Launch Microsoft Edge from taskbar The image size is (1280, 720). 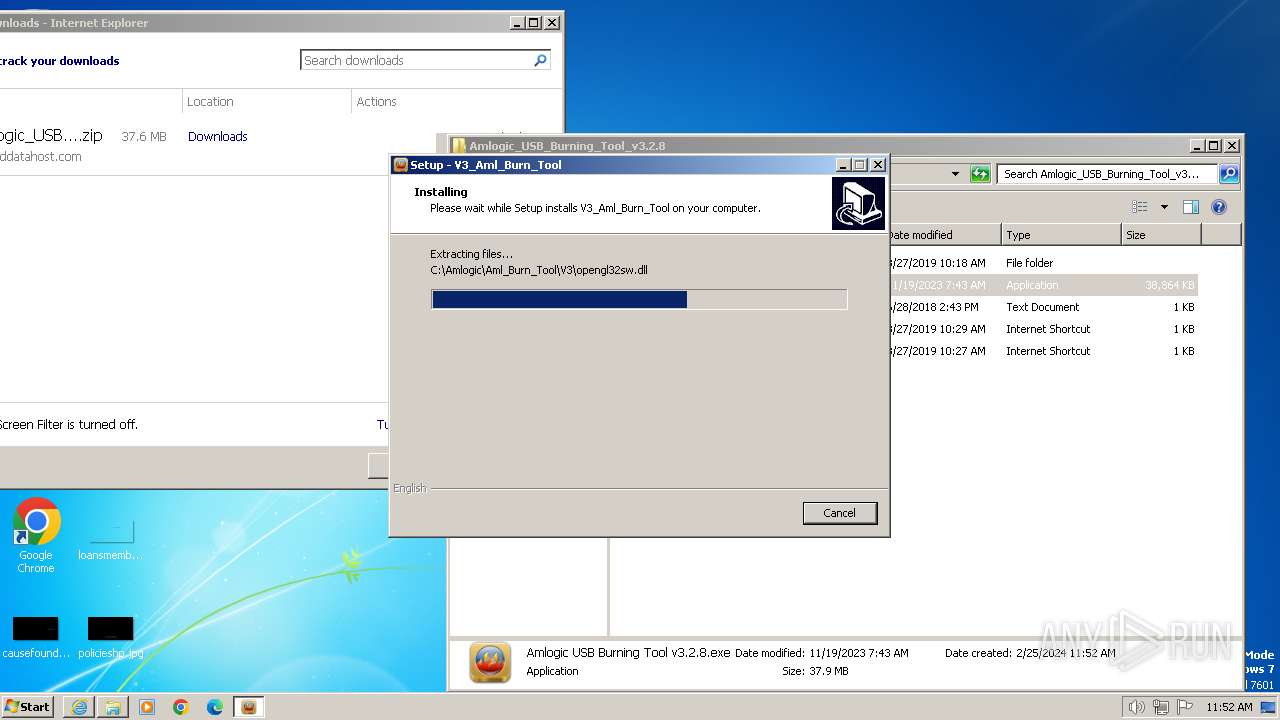[215, 707]
